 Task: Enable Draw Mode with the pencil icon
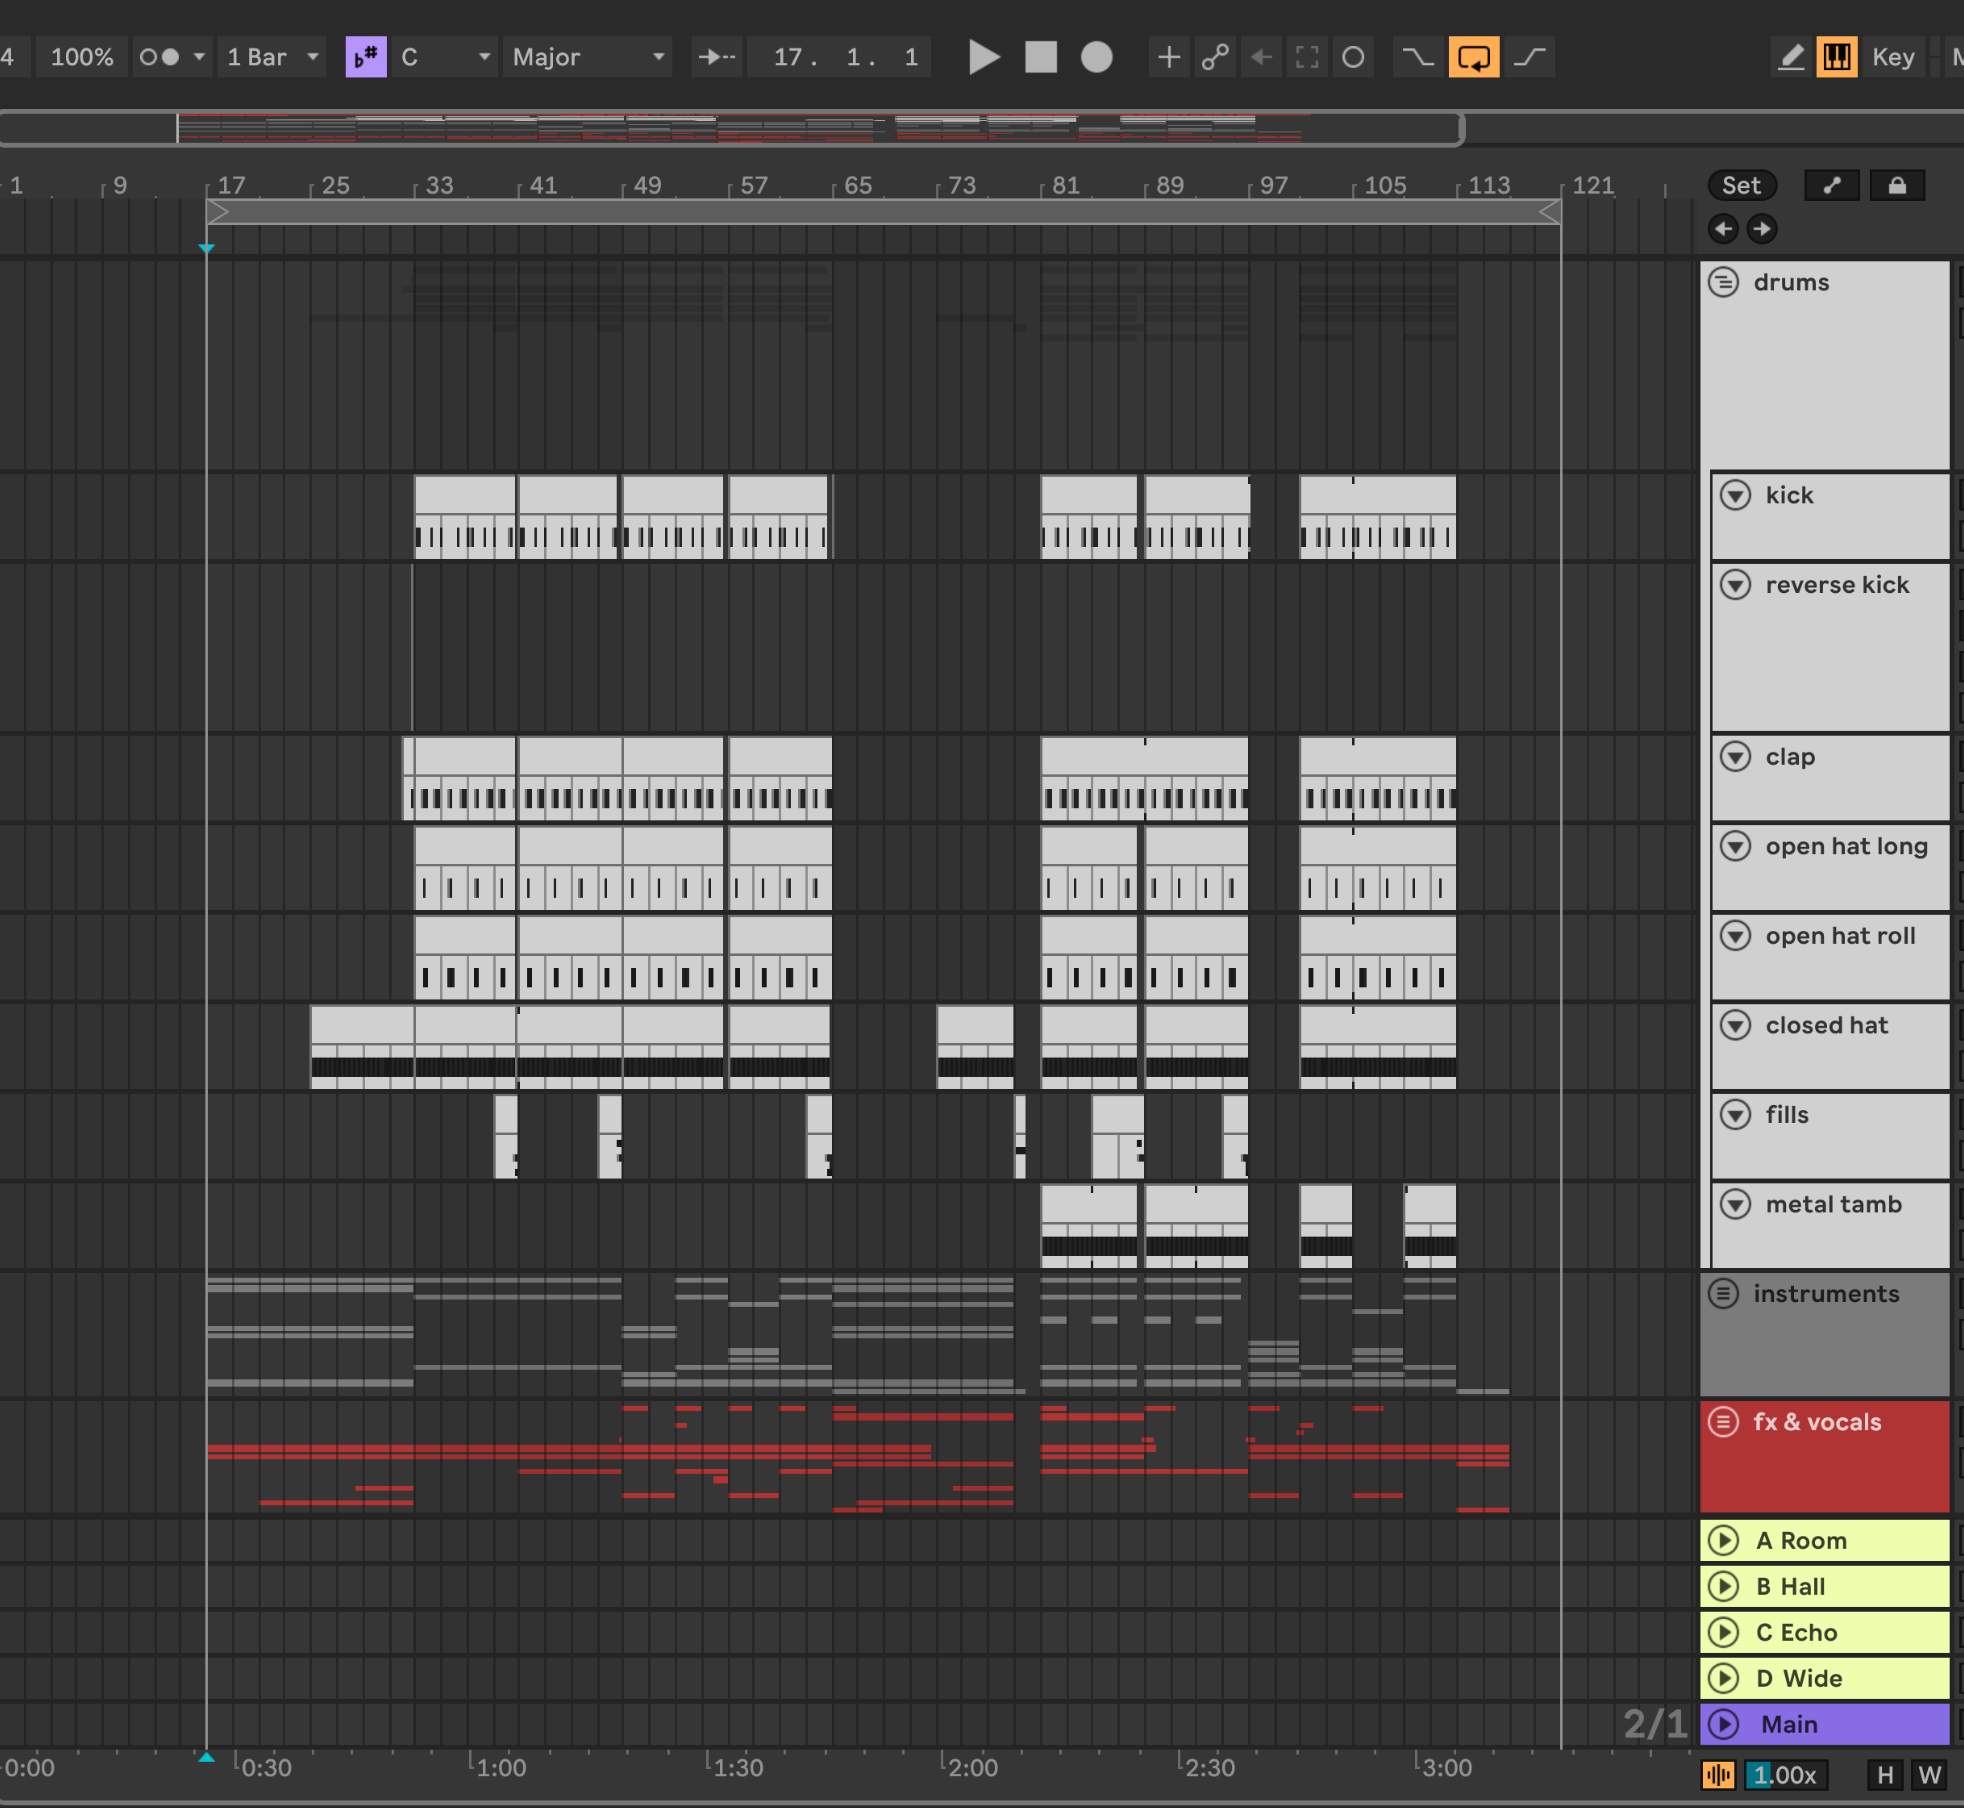tap(1791, 57)
